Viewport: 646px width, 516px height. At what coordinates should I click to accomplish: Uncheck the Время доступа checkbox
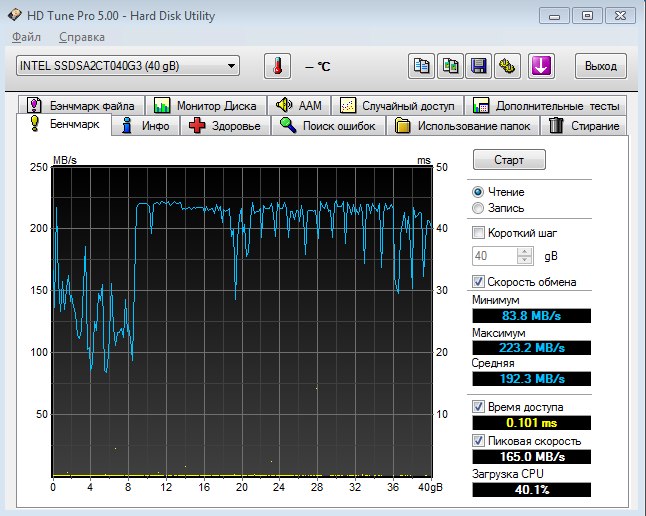(479, 407)
